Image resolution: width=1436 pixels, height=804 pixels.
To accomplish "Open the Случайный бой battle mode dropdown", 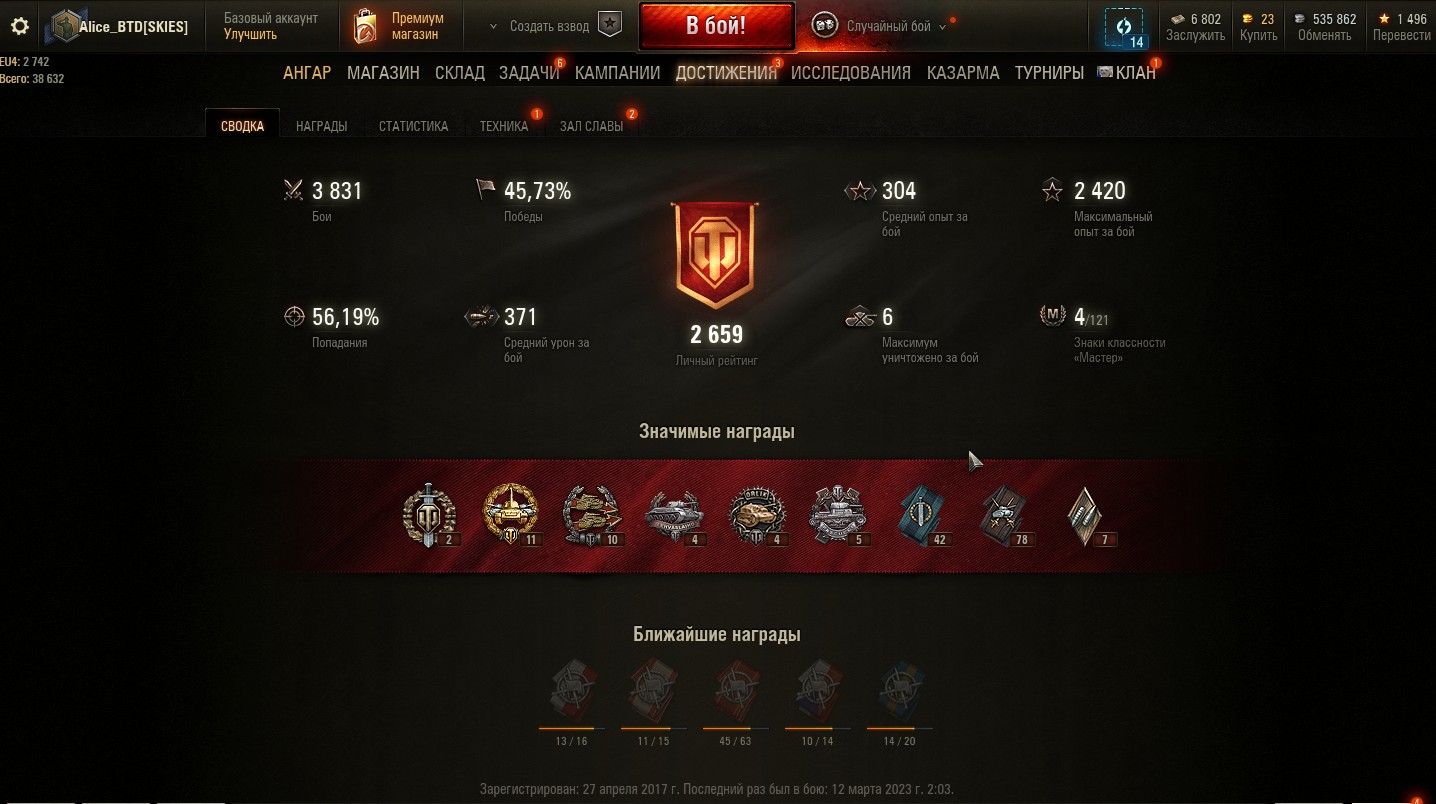I will [x=880, y=26].
